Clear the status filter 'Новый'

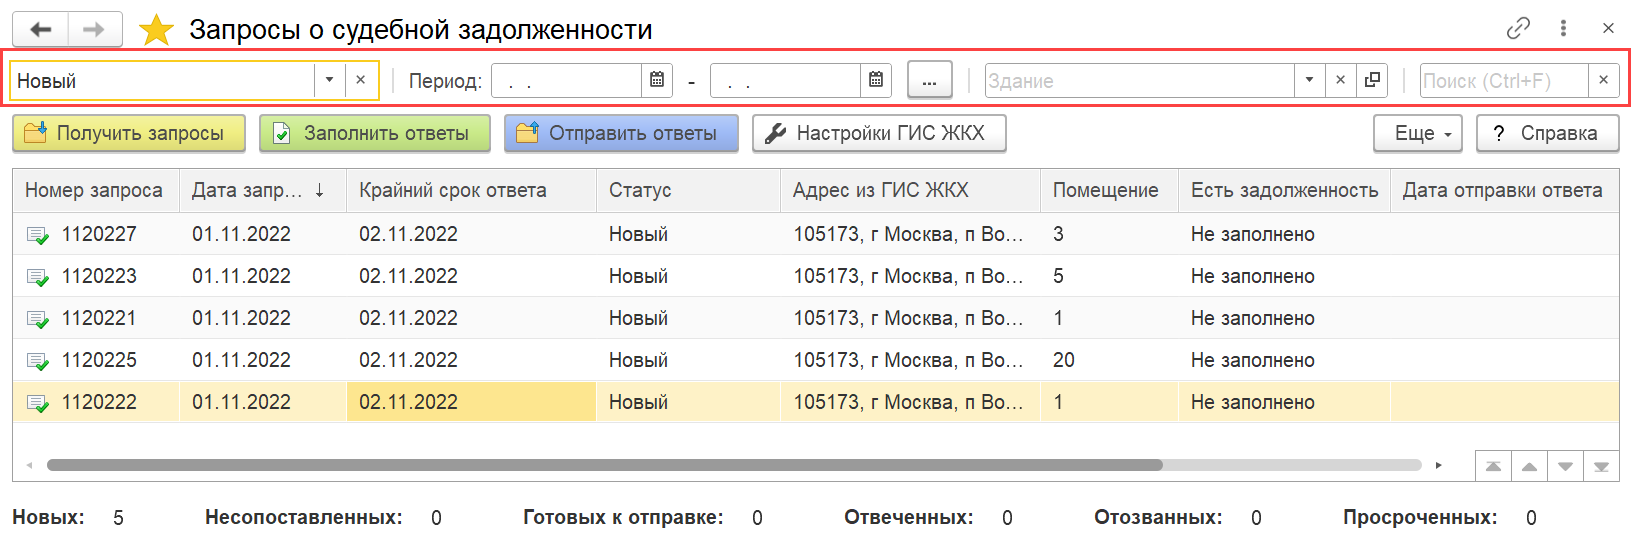pos(361,80)
